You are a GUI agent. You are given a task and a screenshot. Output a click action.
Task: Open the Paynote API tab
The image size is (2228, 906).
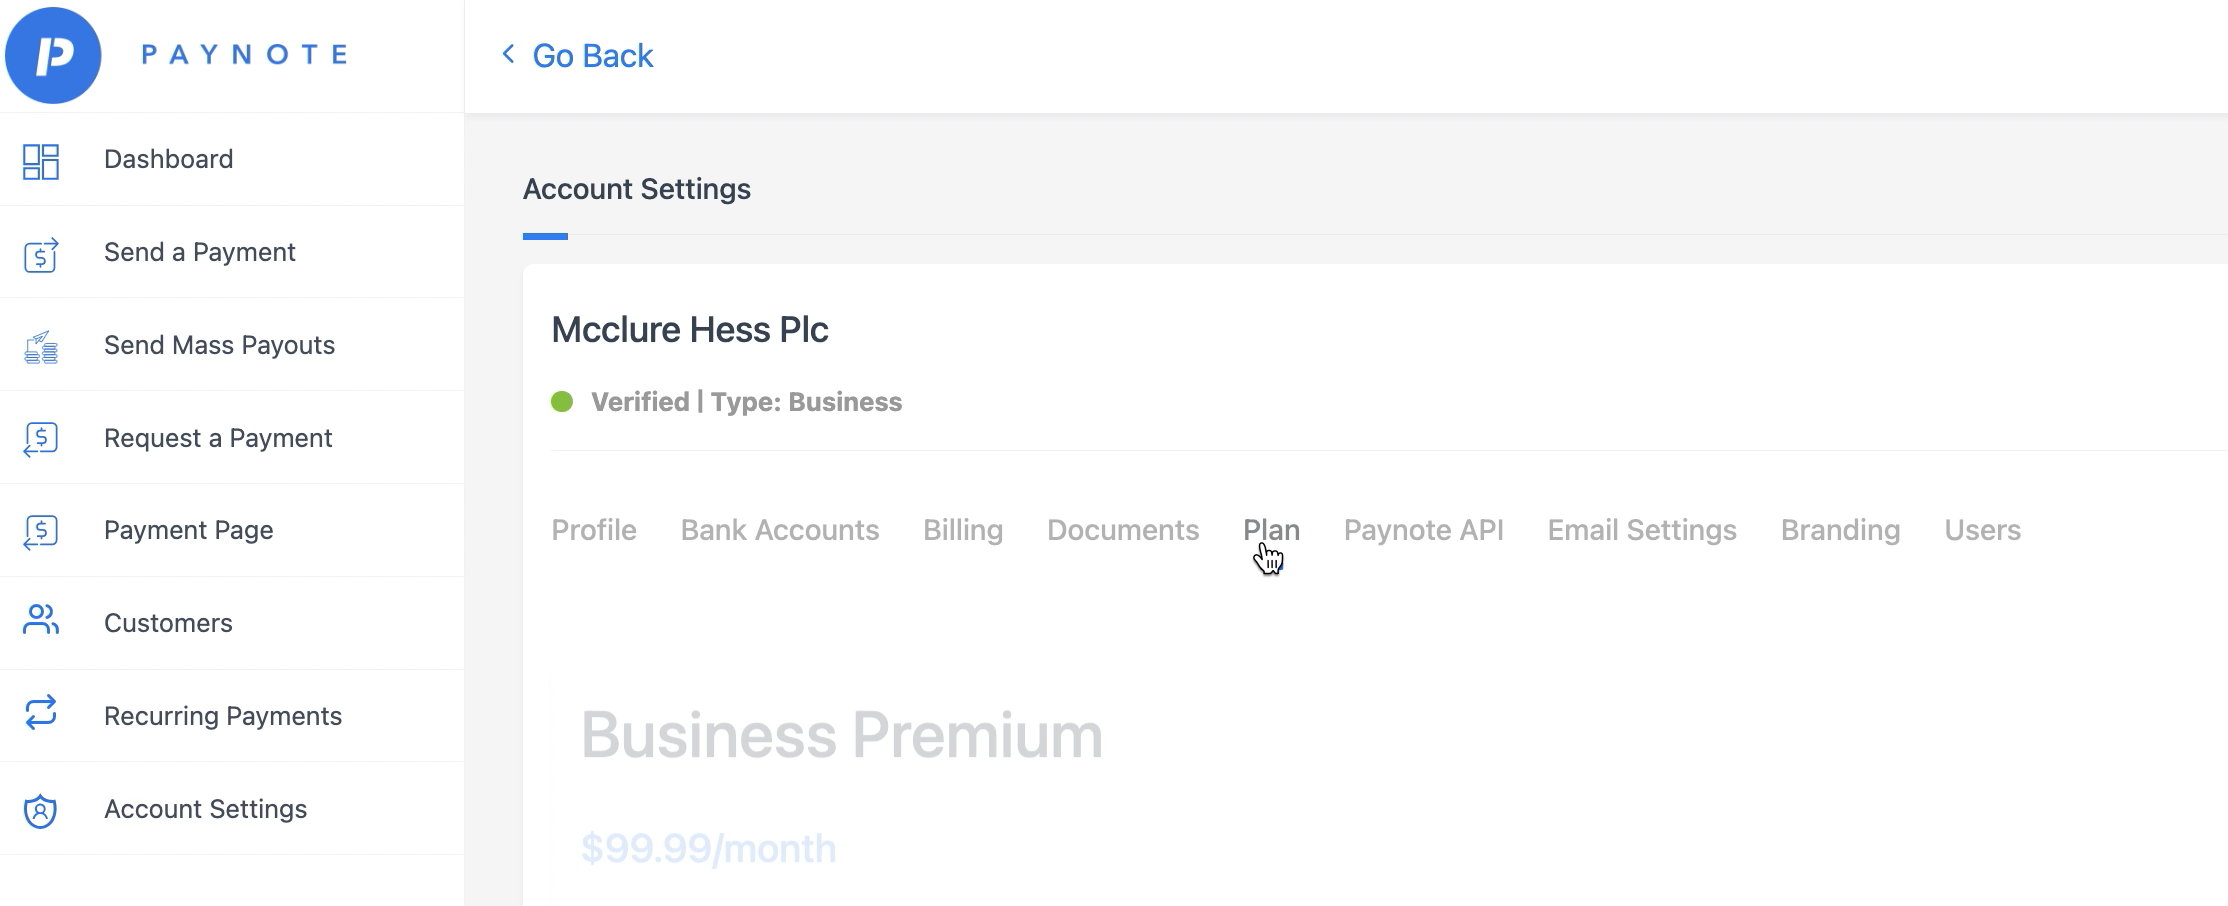pyautogui.click(x=1424, y=530)
